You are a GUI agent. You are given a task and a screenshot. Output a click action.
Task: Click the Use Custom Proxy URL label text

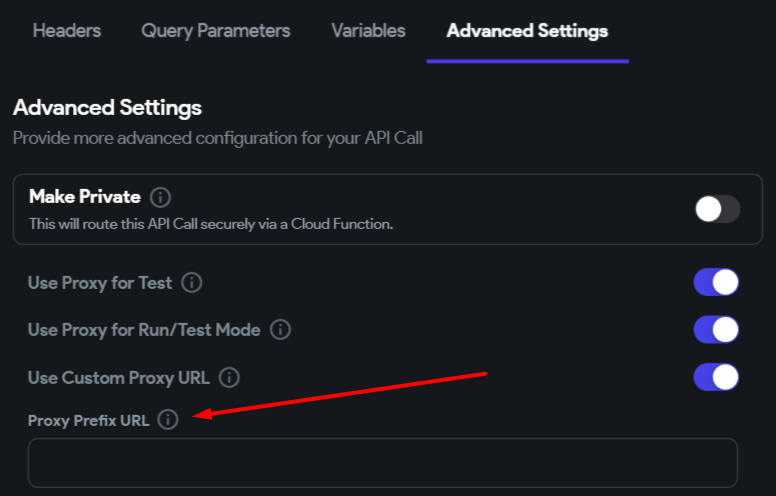(119, 377)
